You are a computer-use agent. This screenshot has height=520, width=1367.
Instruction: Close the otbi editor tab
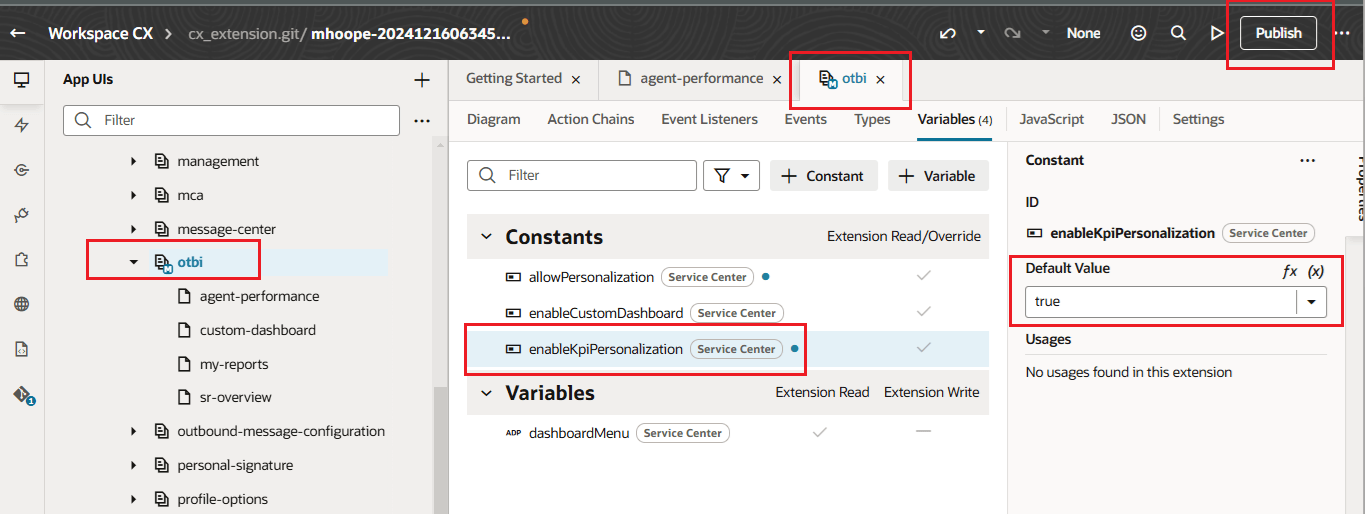coord(880,79)
